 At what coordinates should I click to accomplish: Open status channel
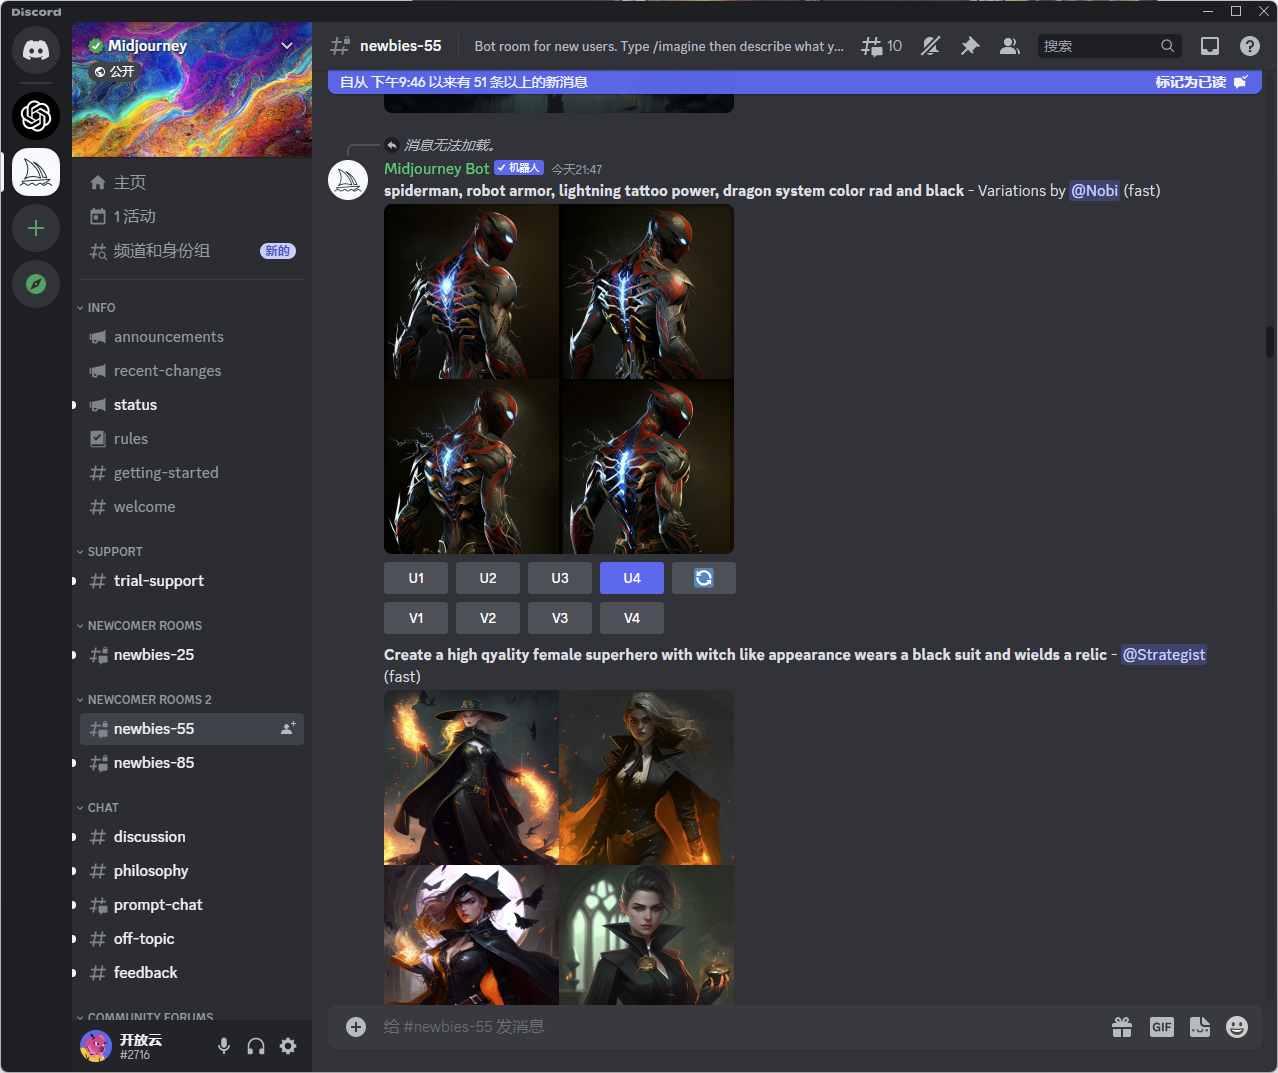(x=192, y=405)
